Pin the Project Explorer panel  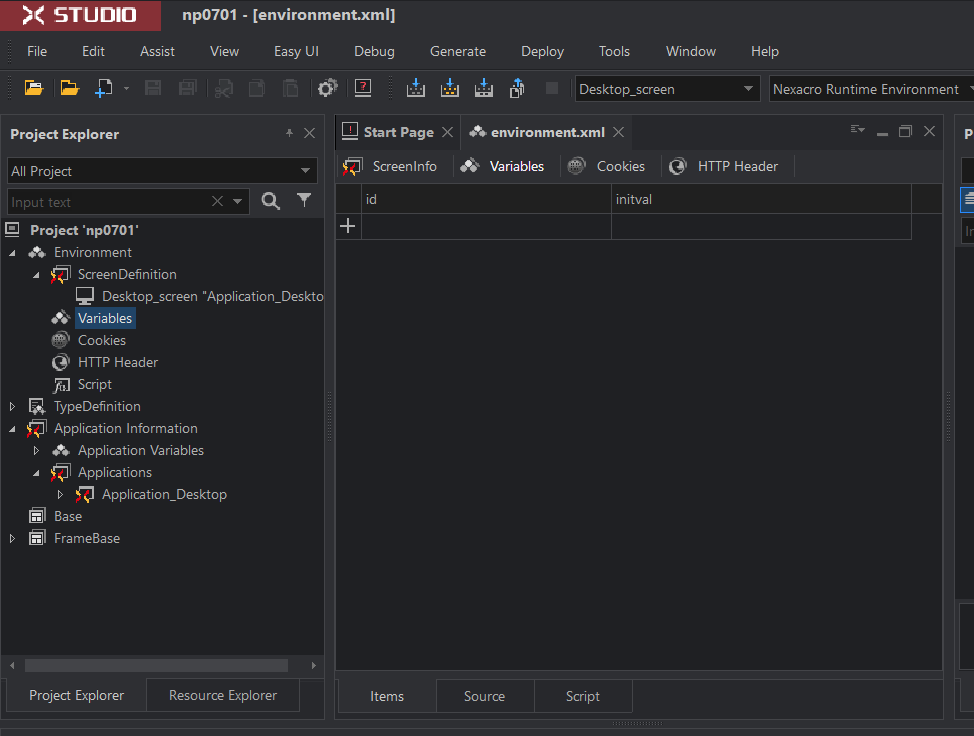click(x=289, y=133)
